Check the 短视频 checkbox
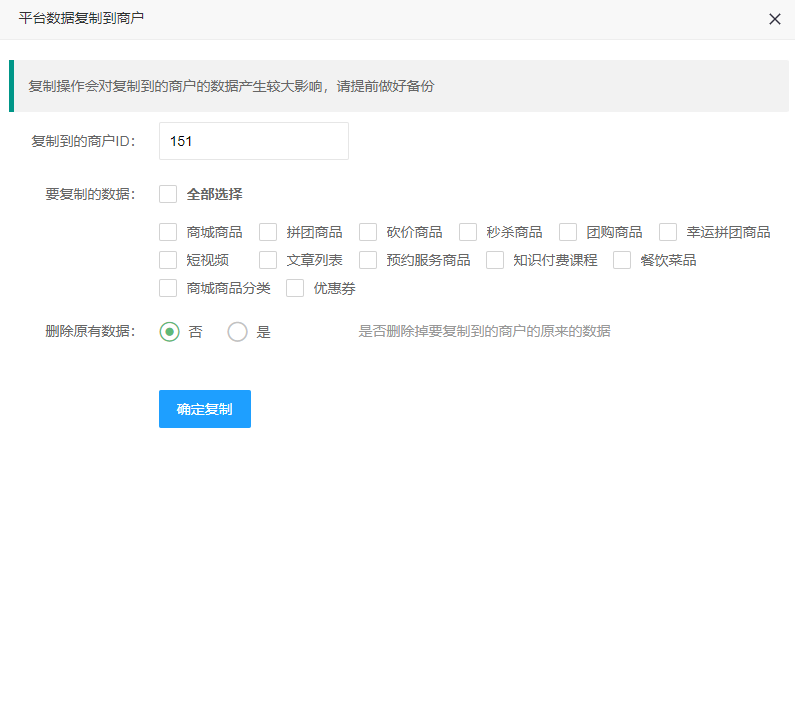 click(168, 260)
